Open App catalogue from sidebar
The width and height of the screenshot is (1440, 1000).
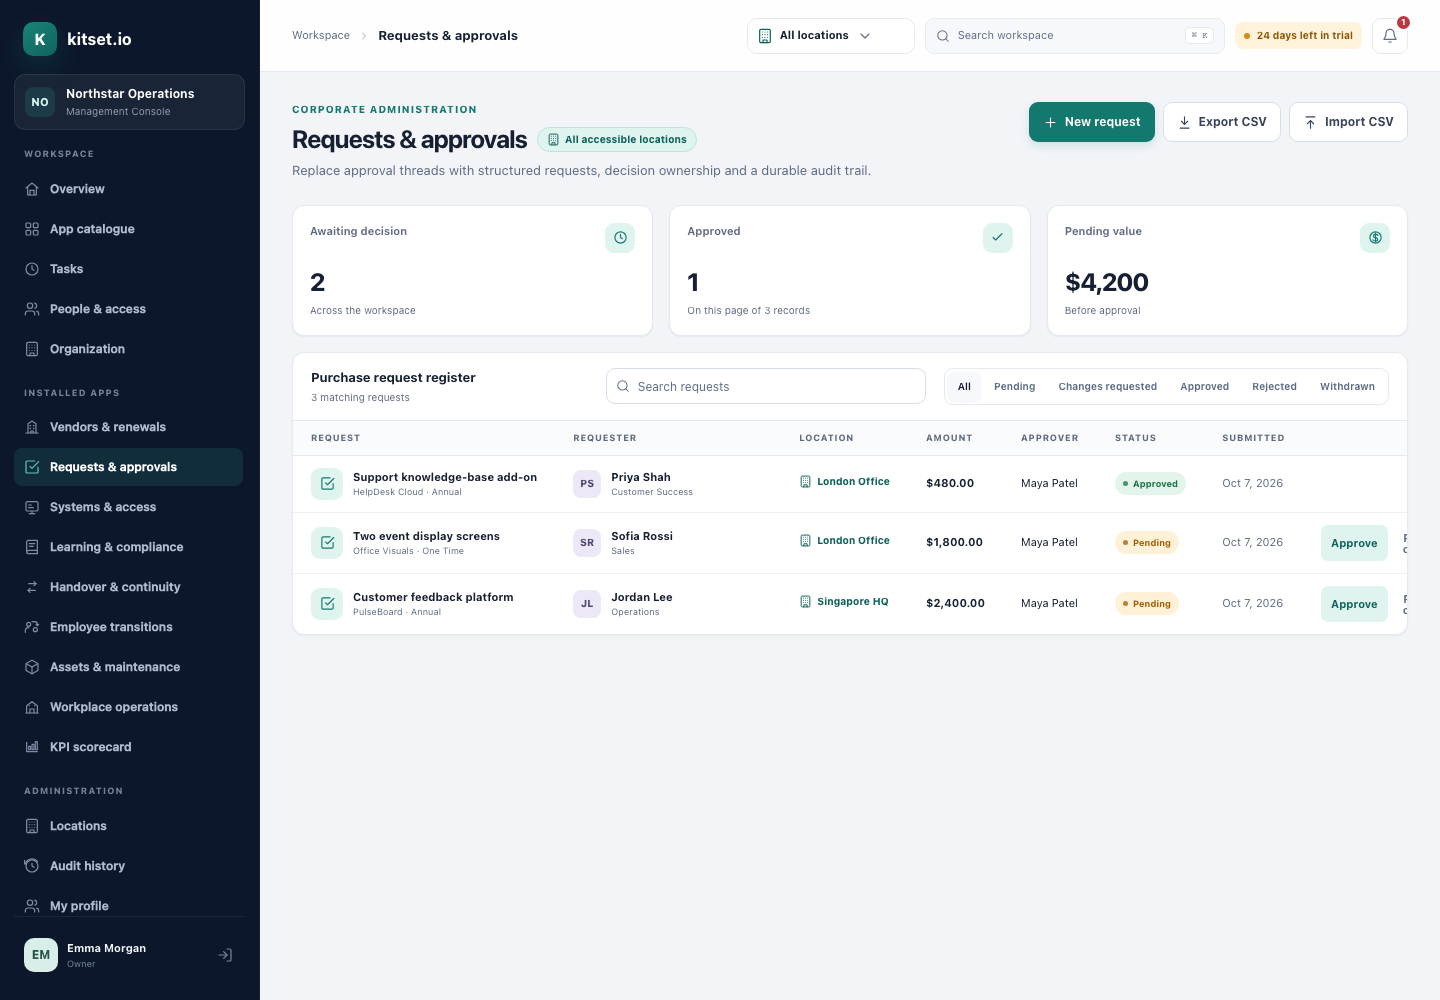[x=128, y=229]
